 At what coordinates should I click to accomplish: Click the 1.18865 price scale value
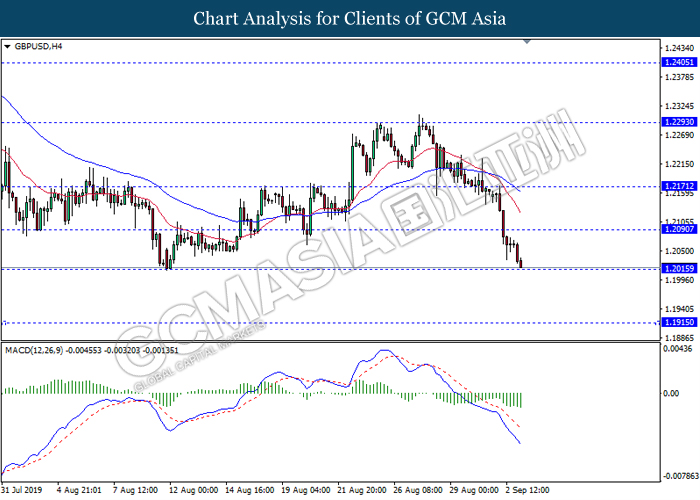click(x=679, y=338)
